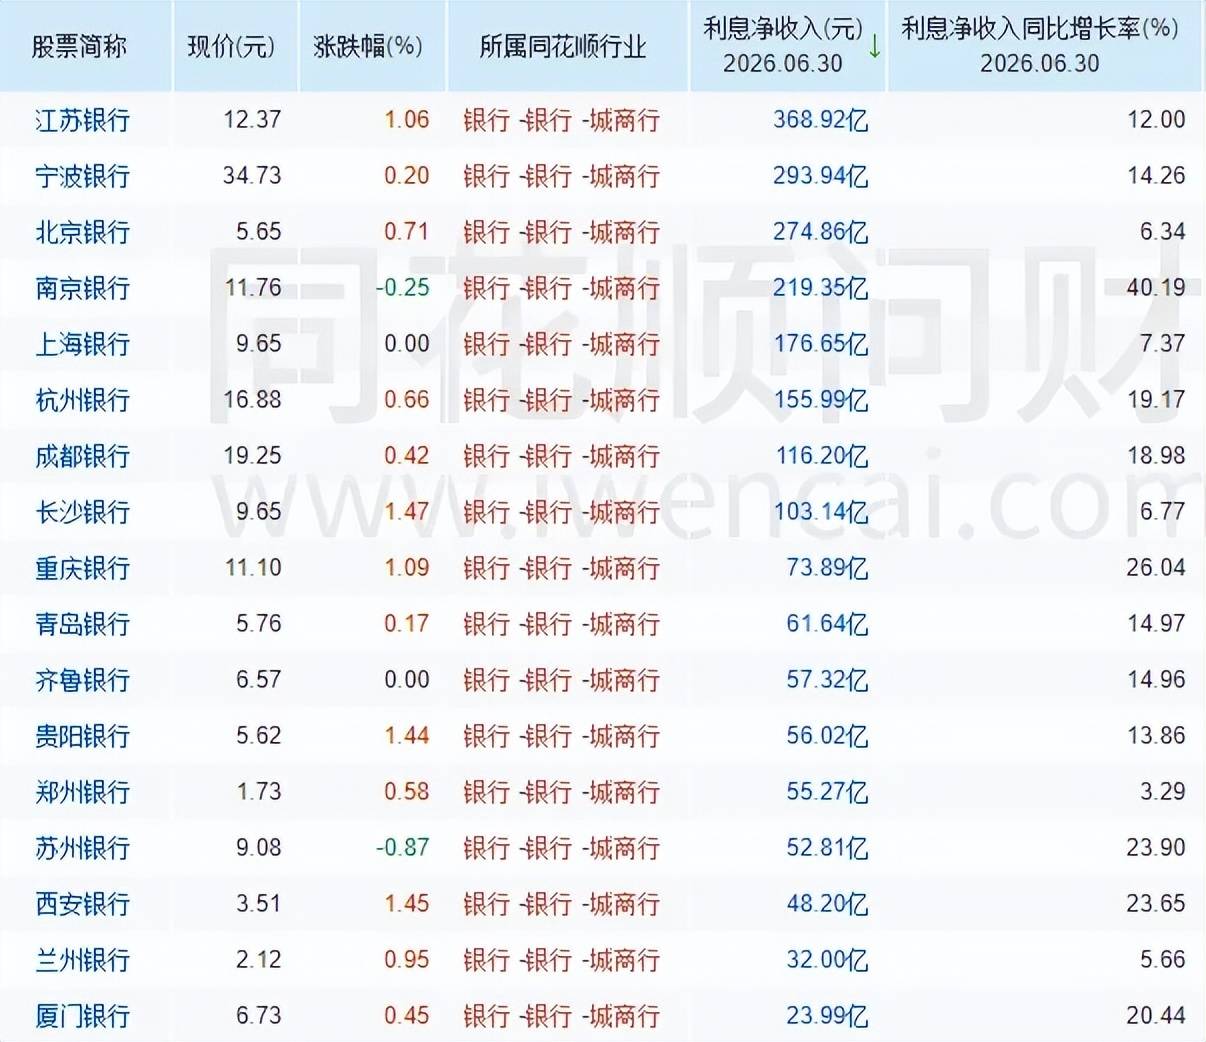Open the 长沙银行 stock link
Viewport: 1206px width, 1042px height.
tap(82, 512)
